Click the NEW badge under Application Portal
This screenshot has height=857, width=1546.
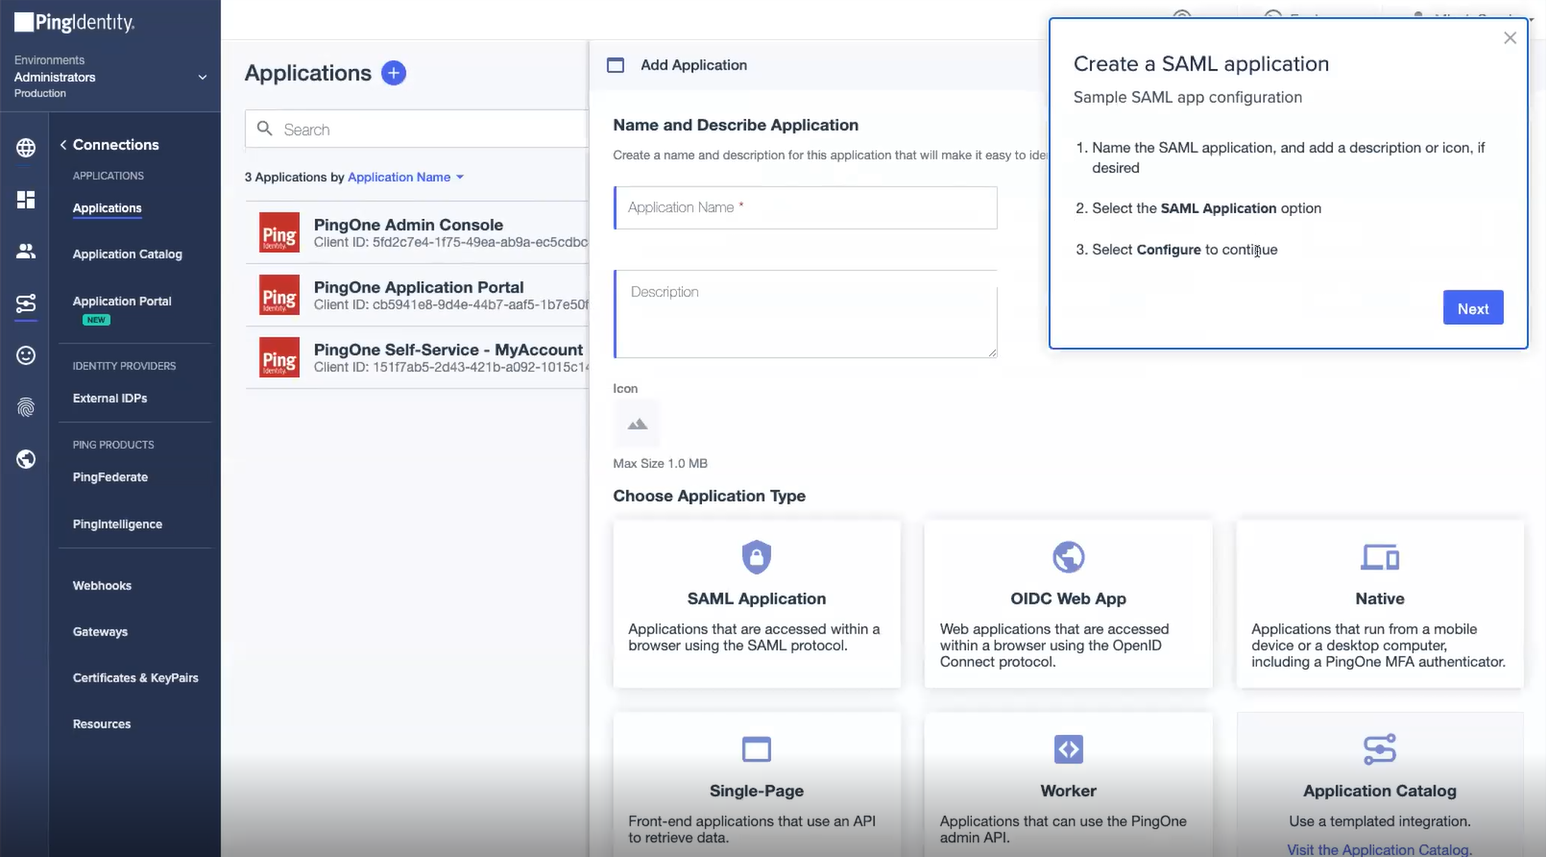pos(96,320)
